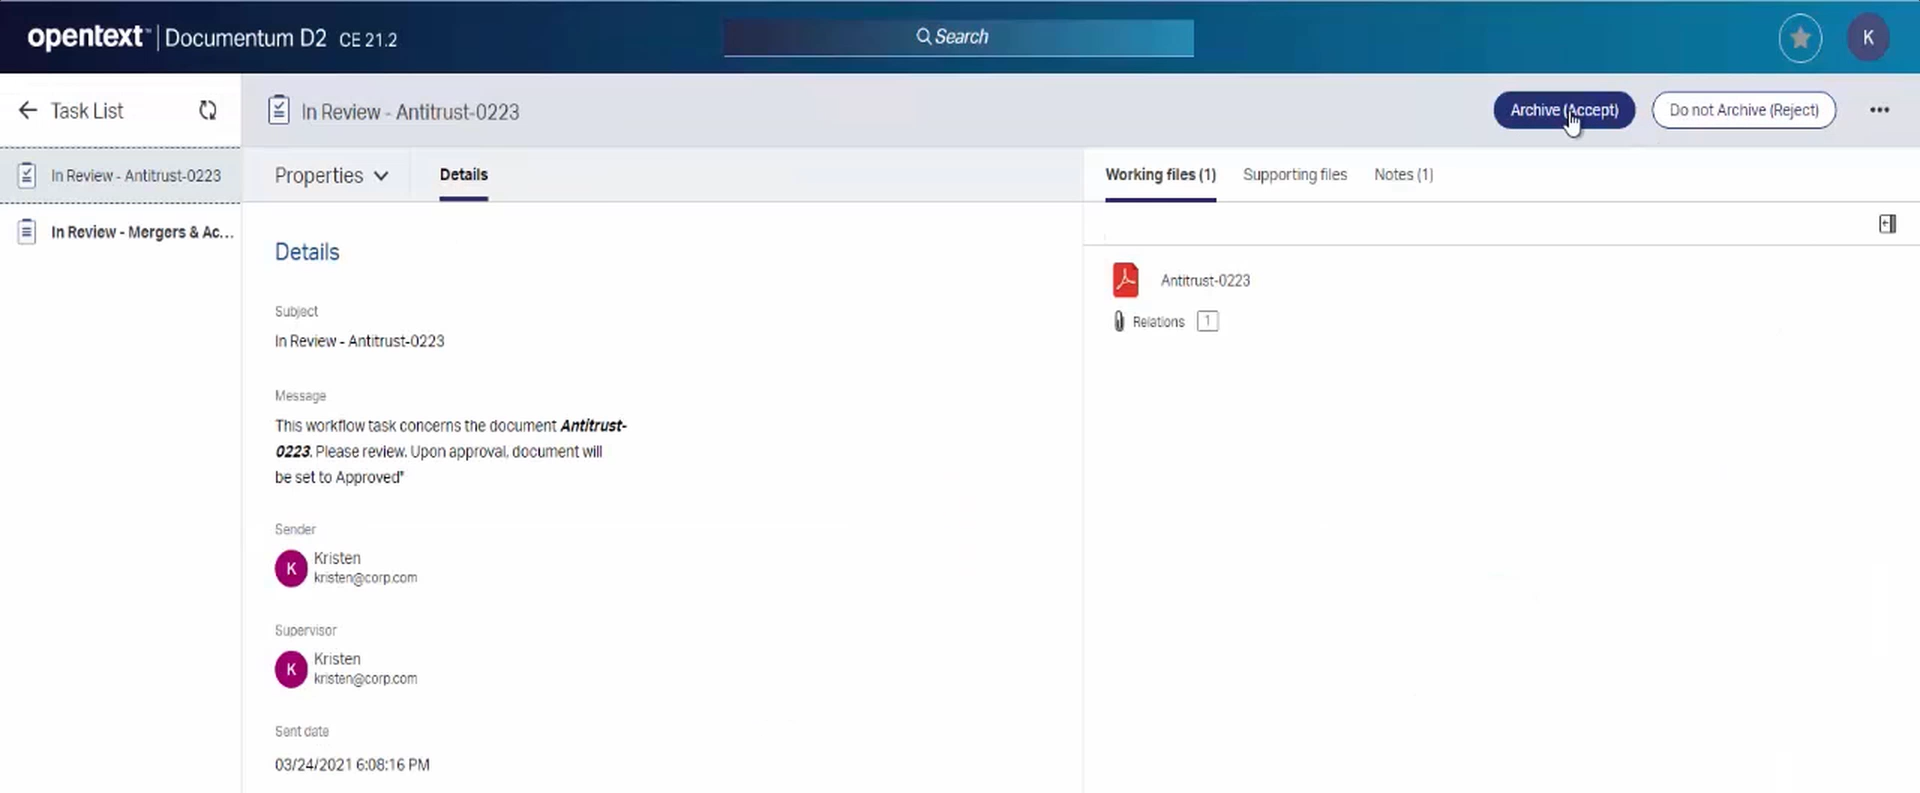Click into the Search field
Screen dimensions: 1920x793
[x=958, y=37]
